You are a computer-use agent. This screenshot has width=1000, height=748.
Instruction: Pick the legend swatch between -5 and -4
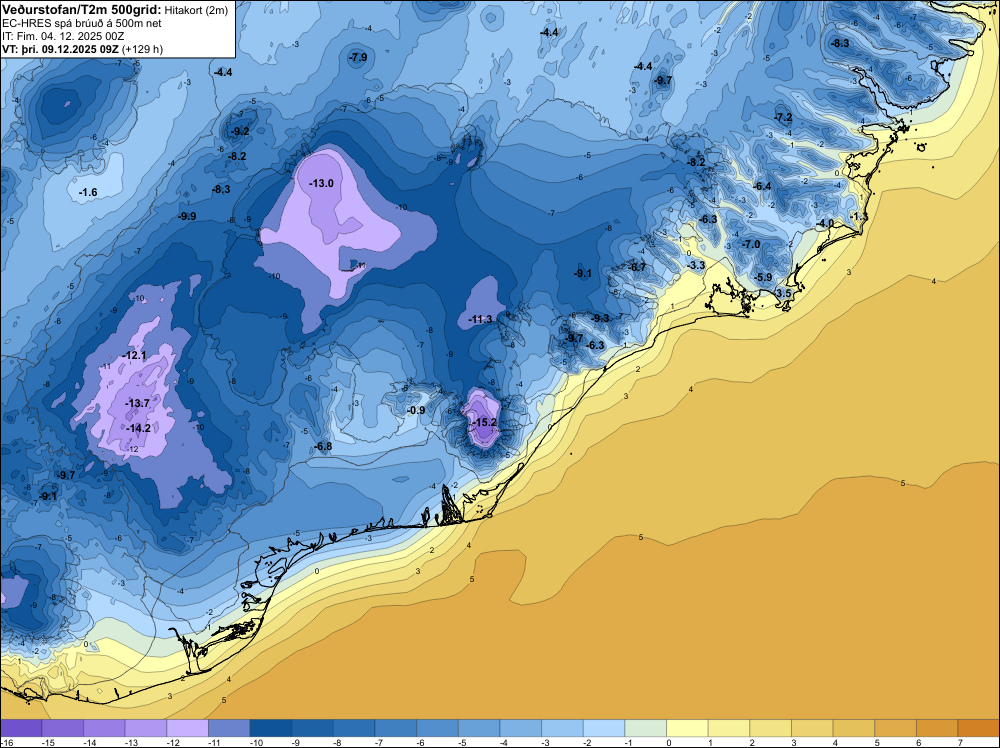click(480, 728)
